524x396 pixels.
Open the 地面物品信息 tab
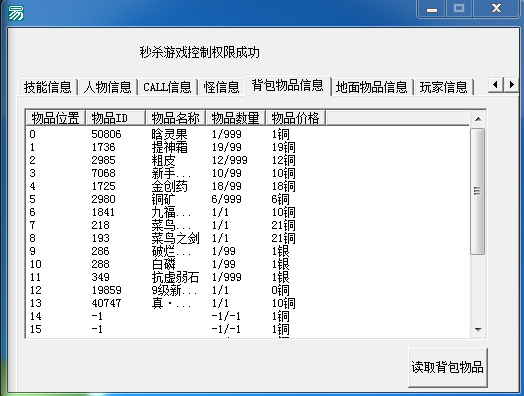pos(372,87)
